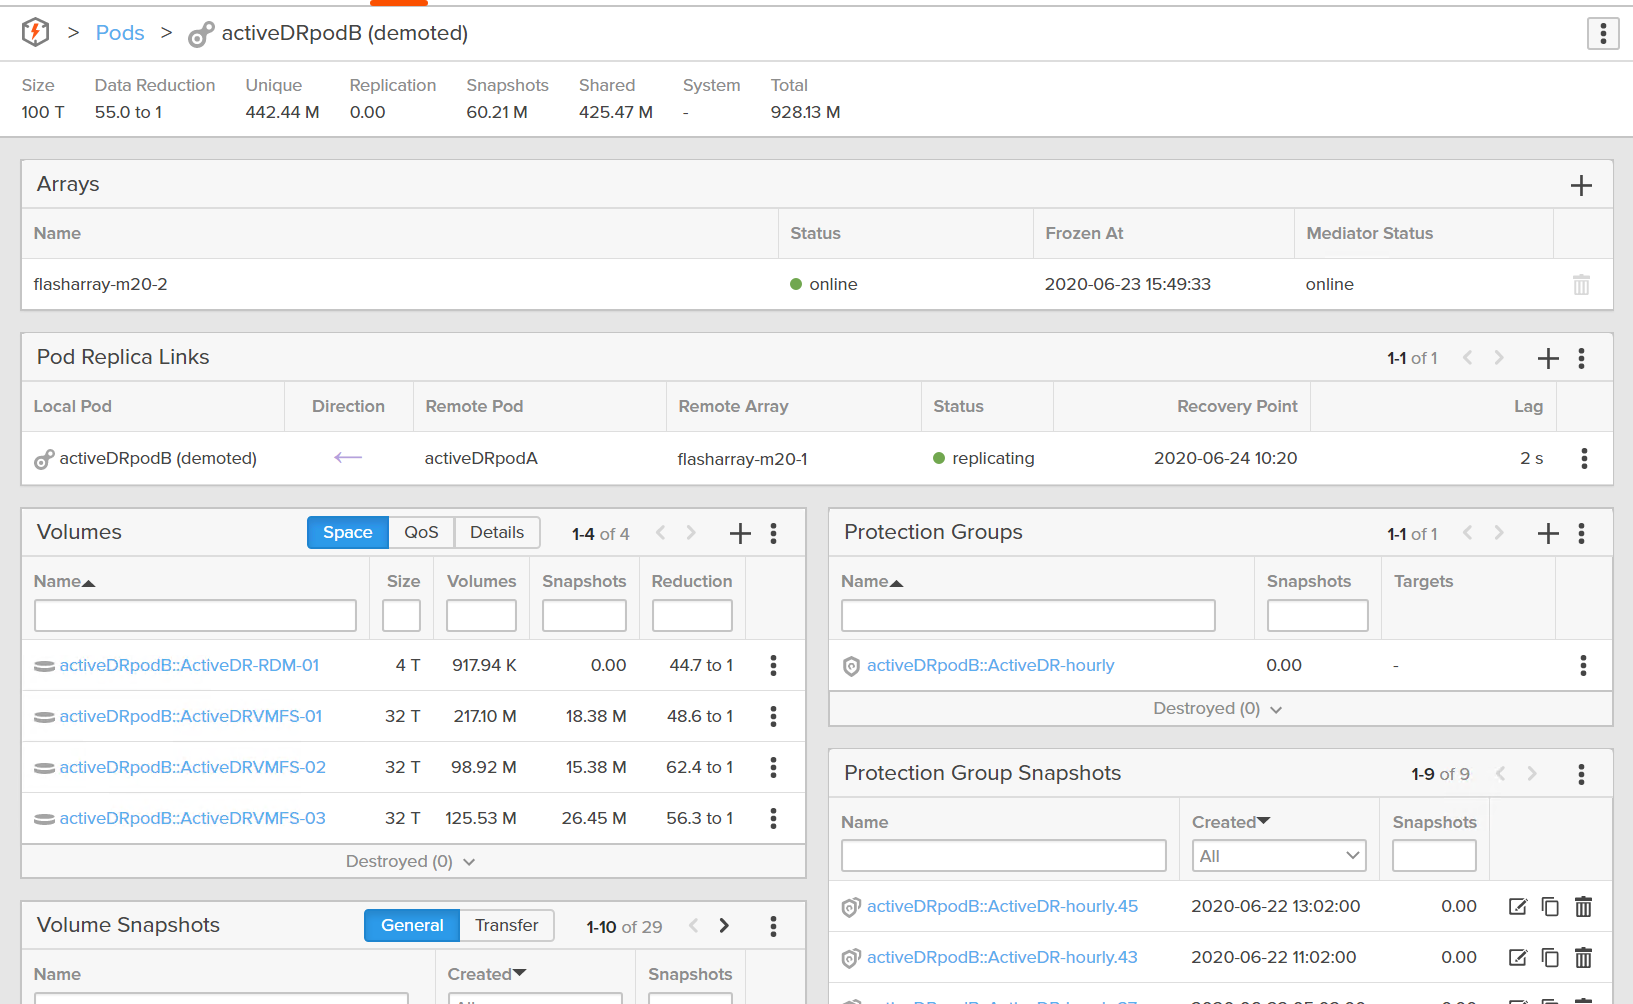
Task: Open the pod options kebab menu at top right
Action: tap(1603, 33)
